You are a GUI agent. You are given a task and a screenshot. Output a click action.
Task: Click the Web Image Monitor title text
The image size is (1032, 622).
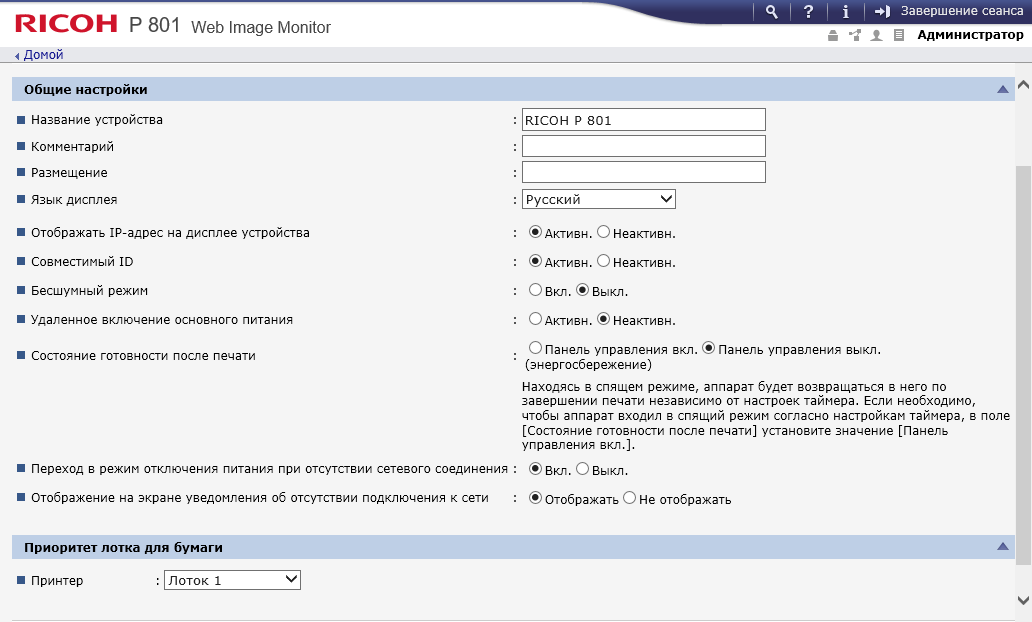point(261,27)
